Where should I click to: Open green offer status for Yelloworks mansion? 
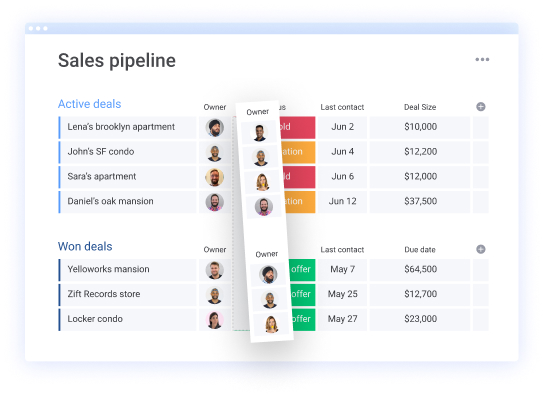point(302,270)
